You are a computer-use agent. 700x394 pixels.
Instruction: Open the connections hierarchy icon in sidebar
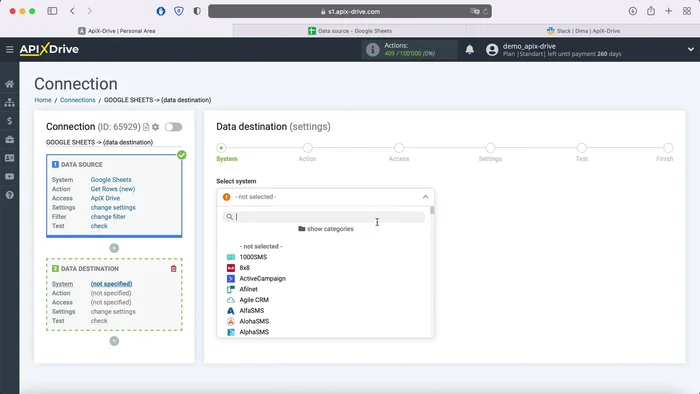[9, 103]
